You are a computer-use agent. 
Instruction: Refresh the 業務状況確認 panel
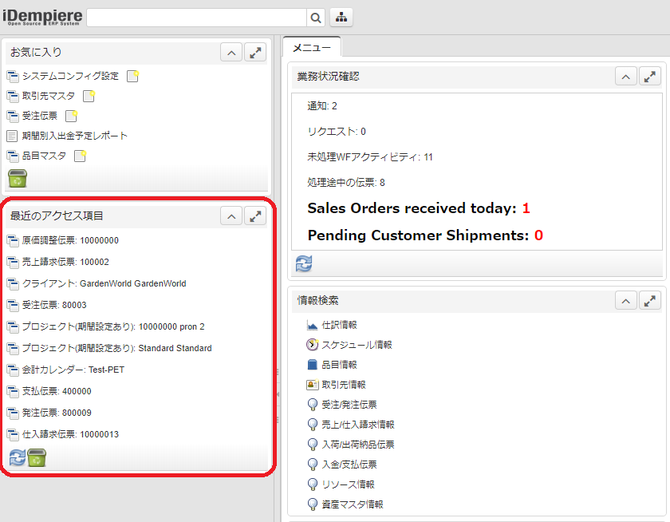coord(304,264)
